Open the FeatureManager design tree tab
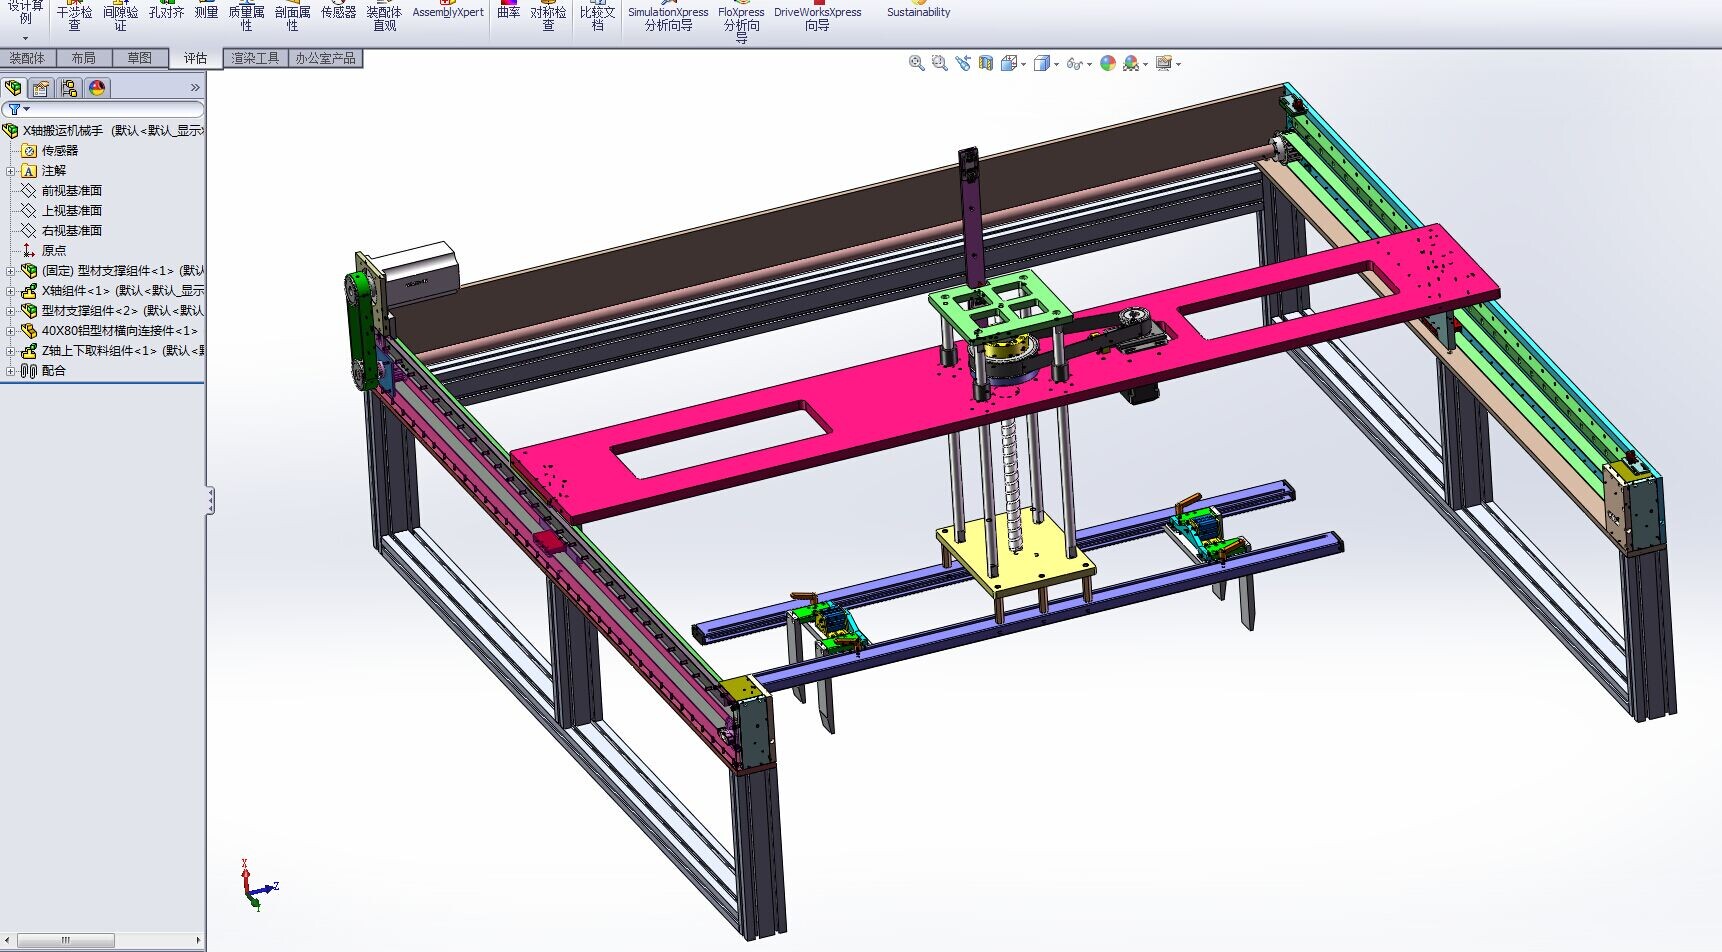The height and width of the screenshot is (952, 1722). click(x=14, y=88)
